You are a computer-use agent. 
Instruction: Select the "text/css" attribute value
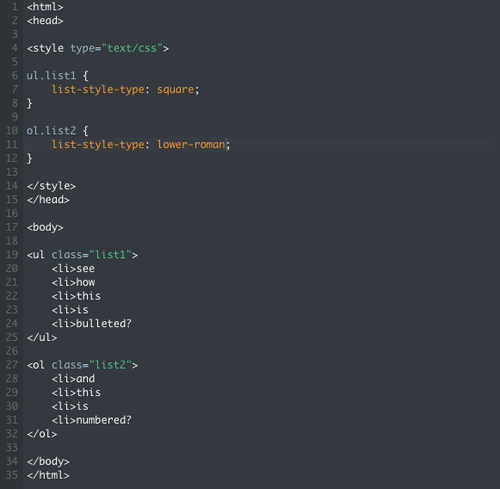point(132,48)
